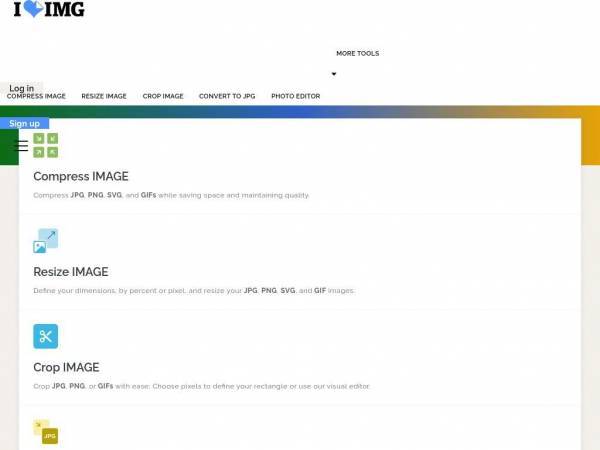Select the RESIZE IMAGE nav item

click(104, 96)
